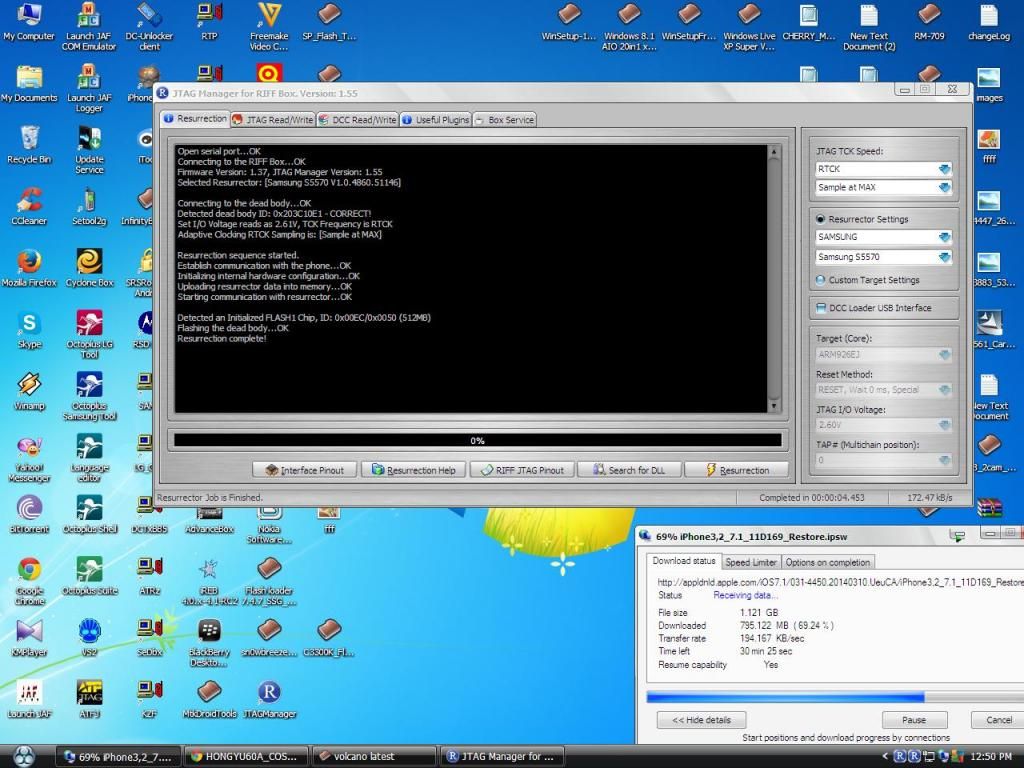
Task: Click the 12:50 PM taskbar clock
Action: (991, 756)
